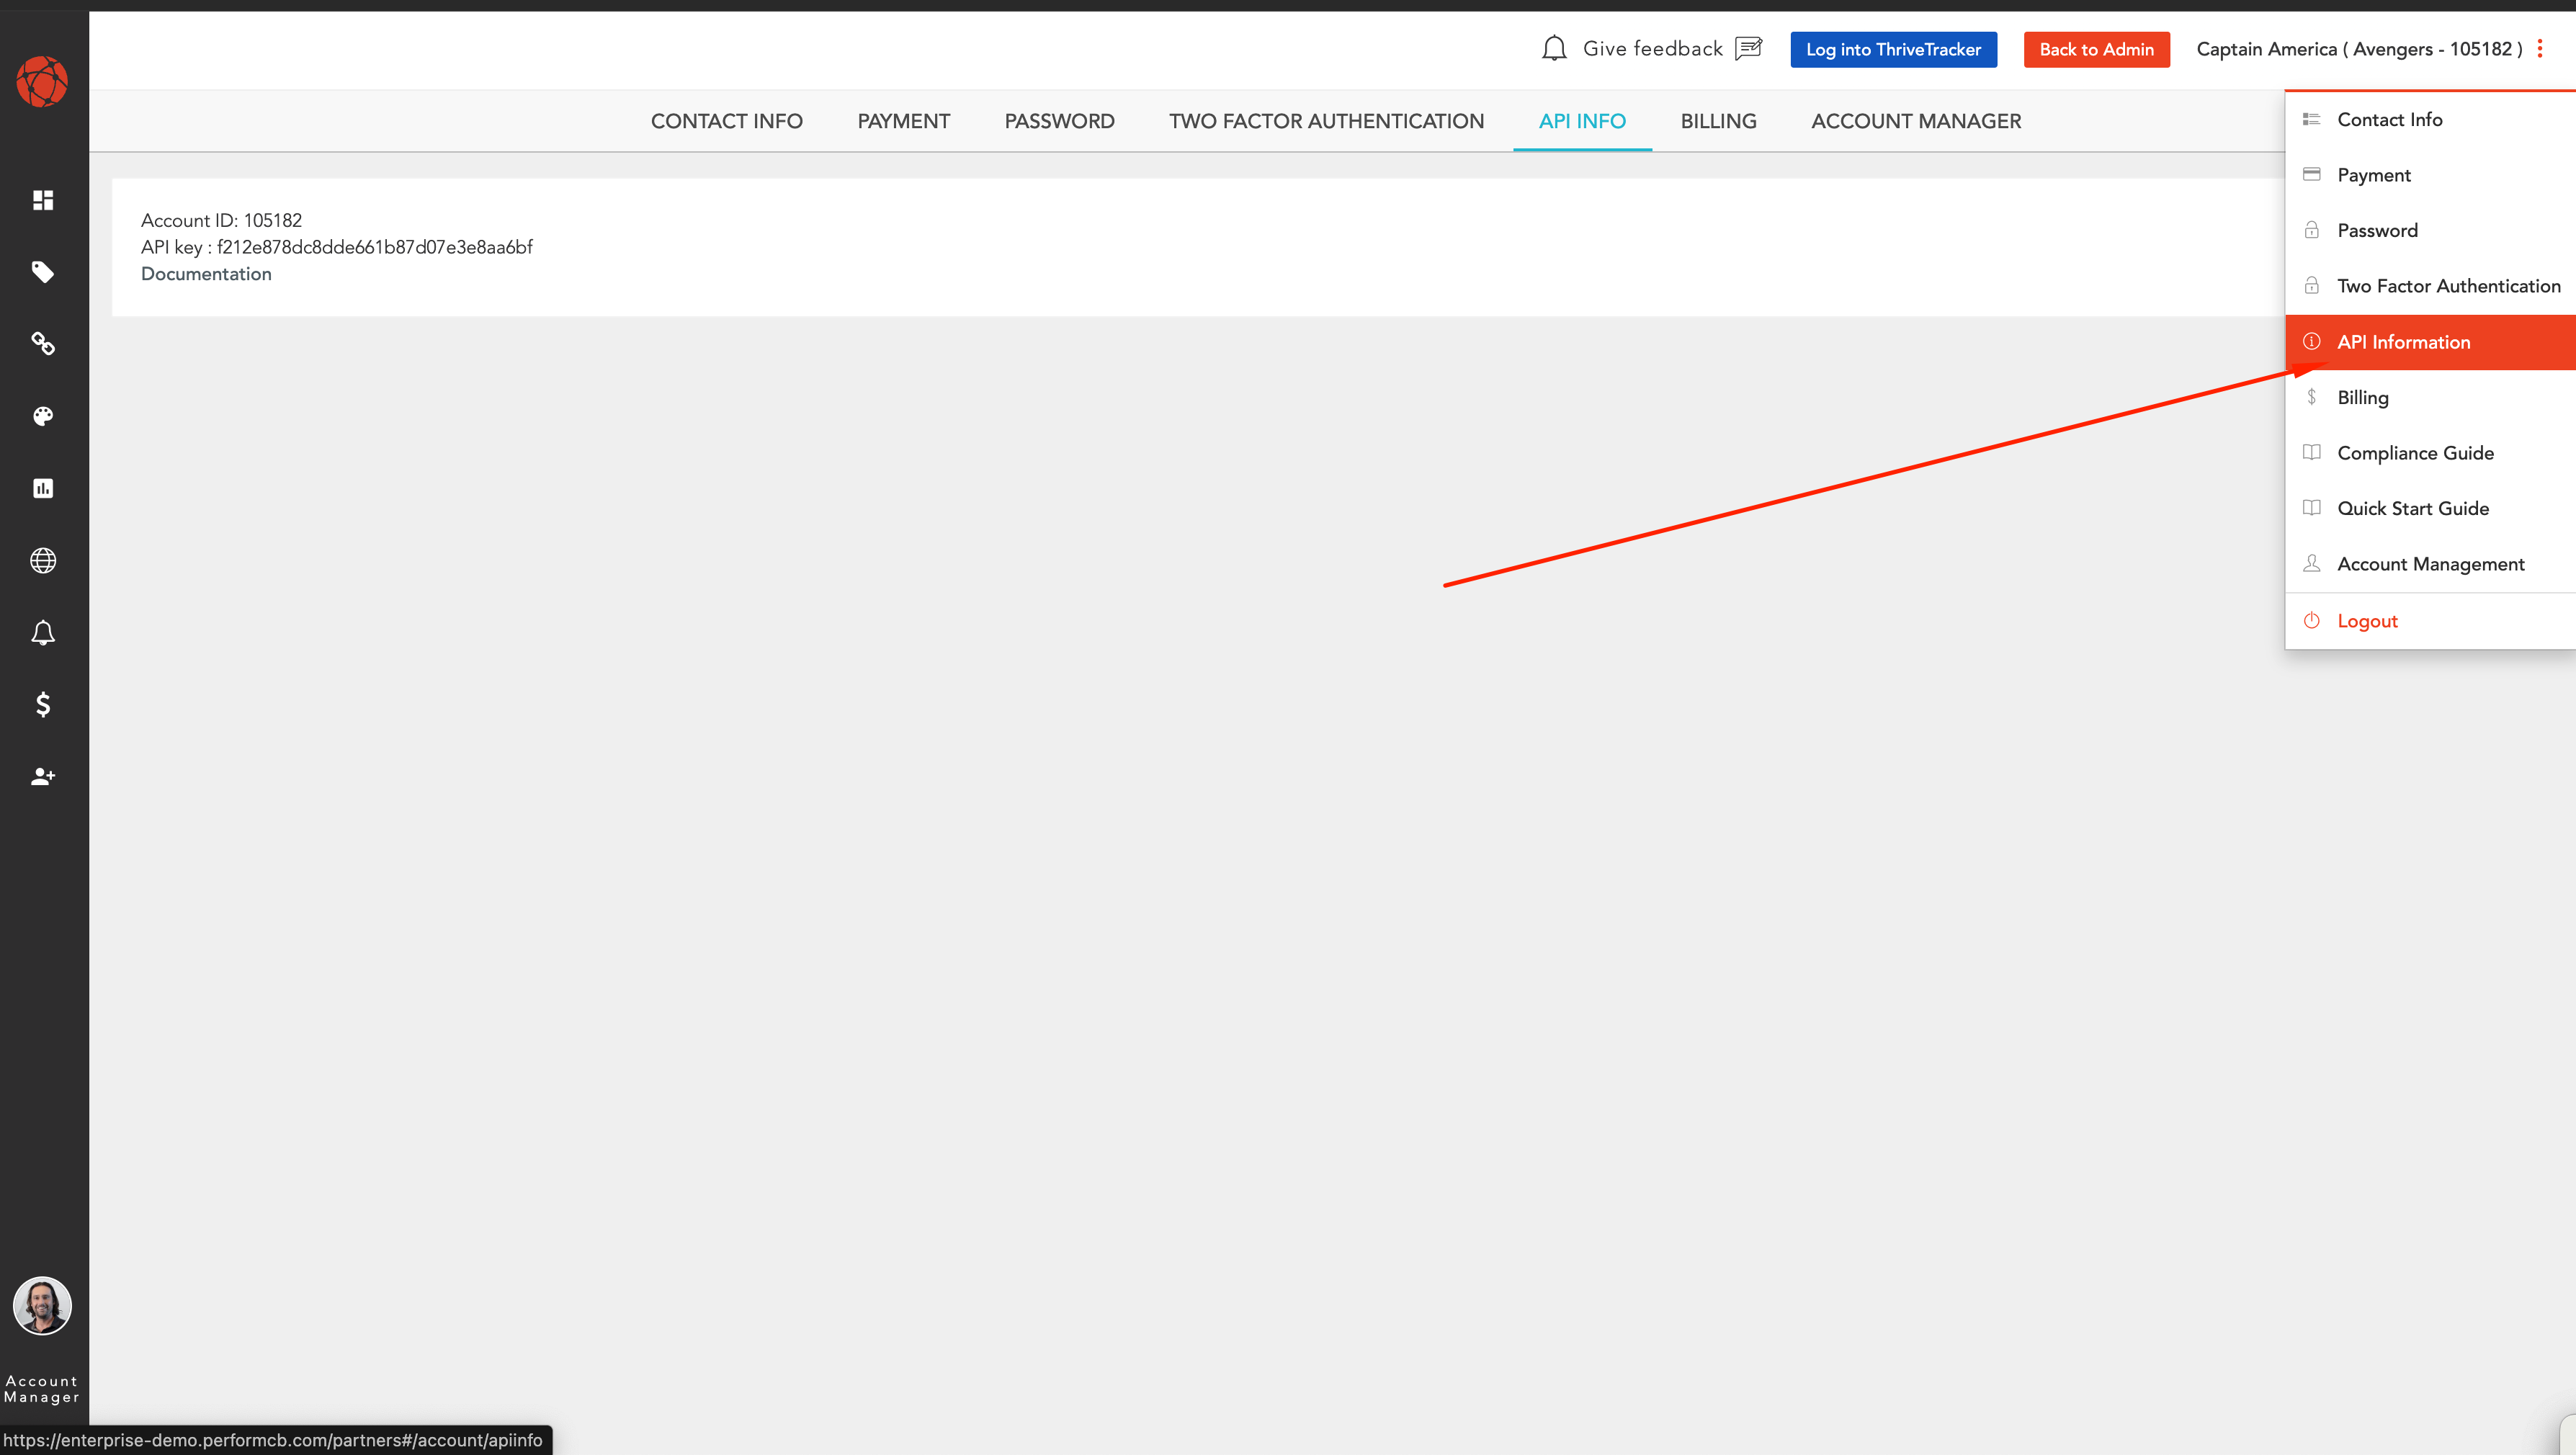This screenshot has height=1455, width=2576.
Task: Select Two Factor Authentication in dropdown menu
Action: pos(2430,286)
